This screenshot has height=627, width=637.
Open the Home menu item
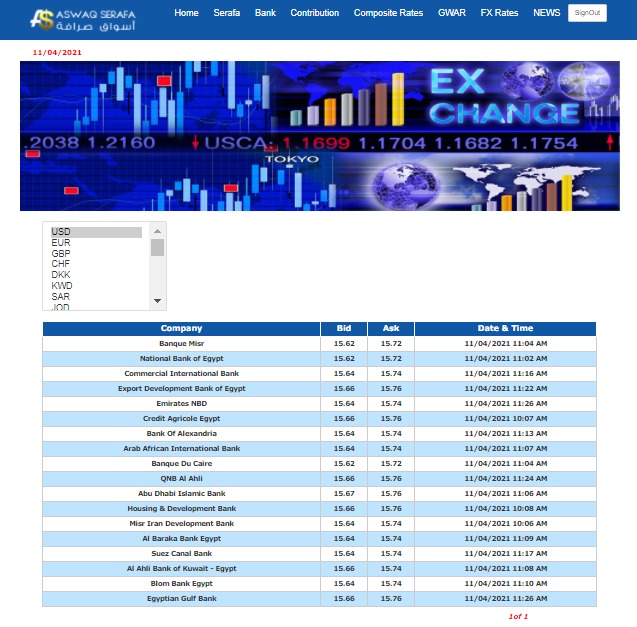[186, 13]
